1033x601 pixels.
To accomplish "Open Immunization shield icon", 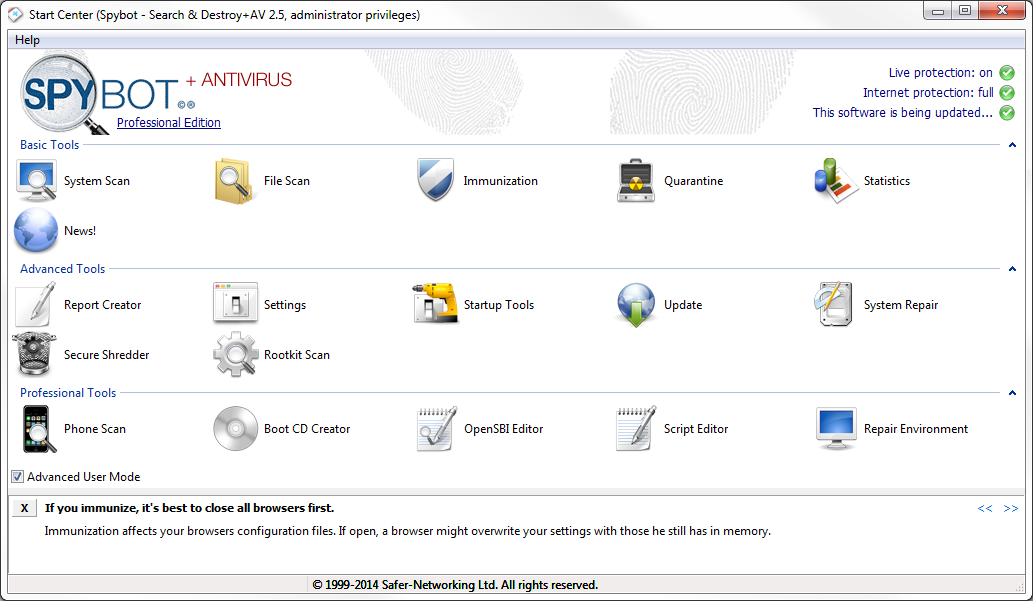I will coord(435,179).
